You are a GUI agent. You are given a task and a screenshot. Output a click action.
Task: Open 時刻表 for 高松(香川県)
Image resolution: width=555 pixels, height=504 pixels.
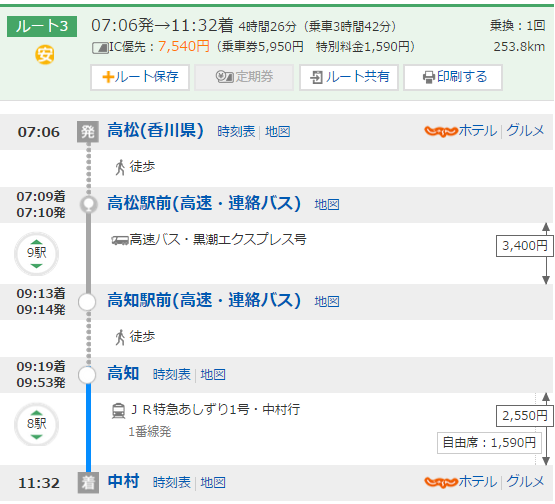click(x=236, y=132)
